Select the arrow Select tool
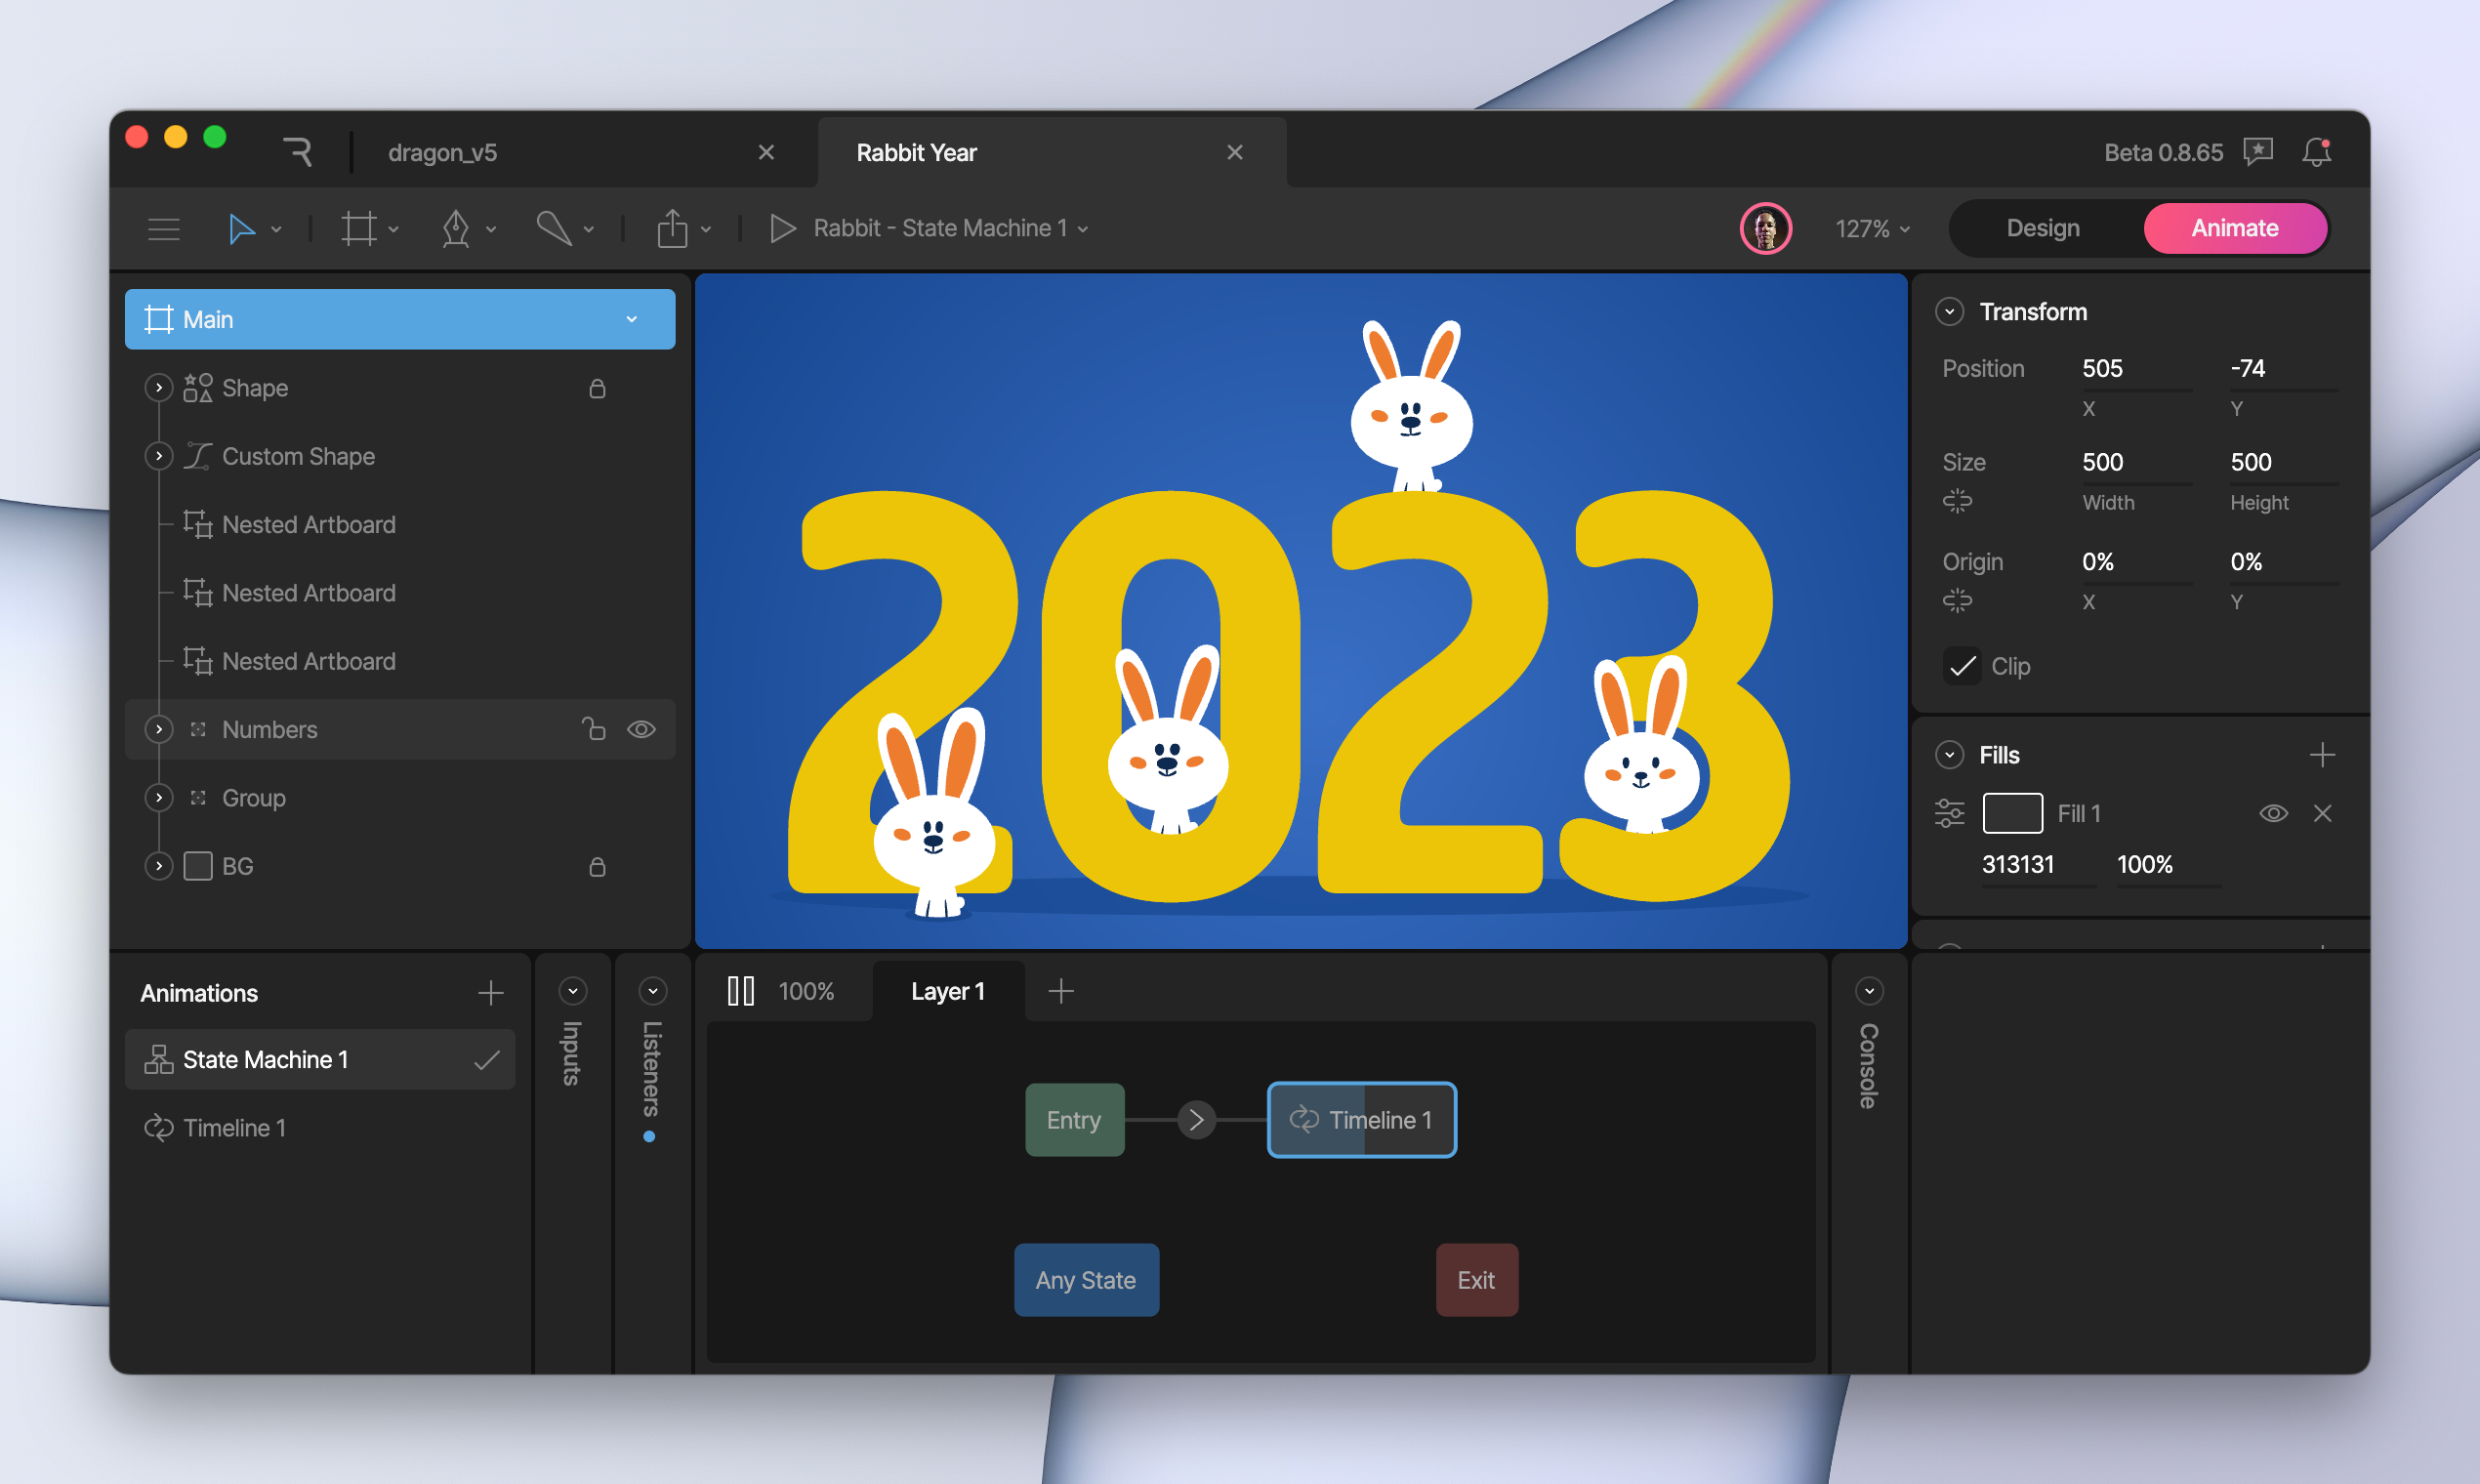 [x=241, y=229]
